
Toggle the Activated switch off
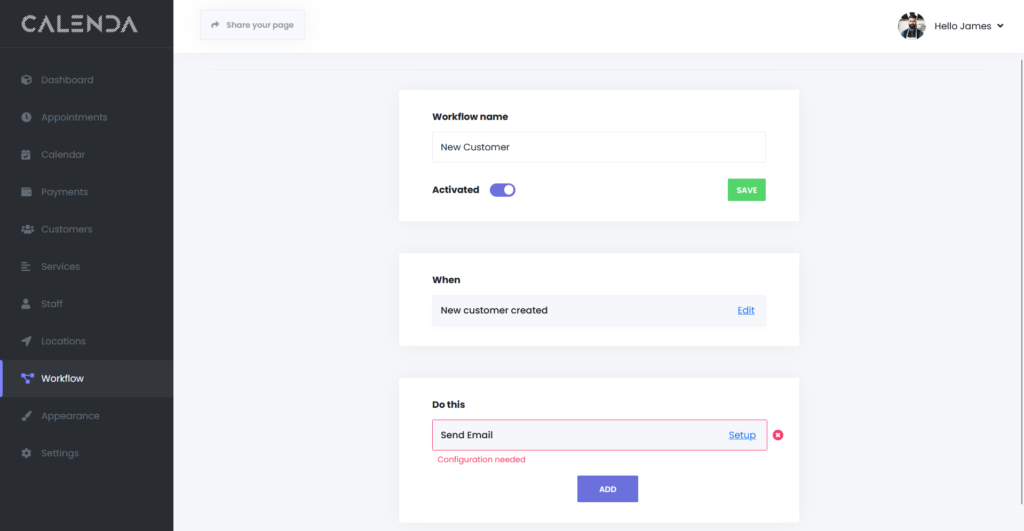tap(502, 190)
